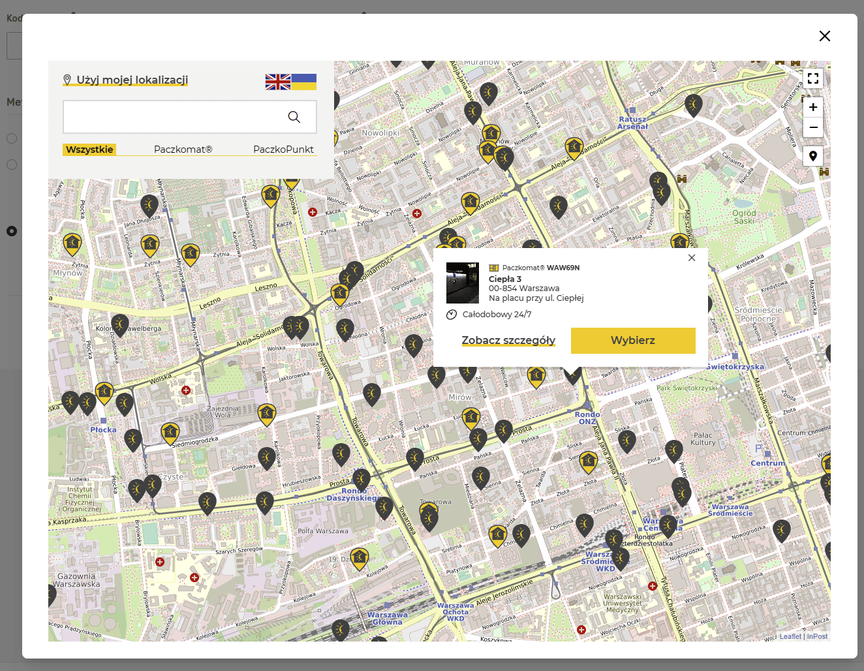Screen dimensions: 864x671
Task: Select yellow marker near 19. Dz label
Action: coord(359,559)
